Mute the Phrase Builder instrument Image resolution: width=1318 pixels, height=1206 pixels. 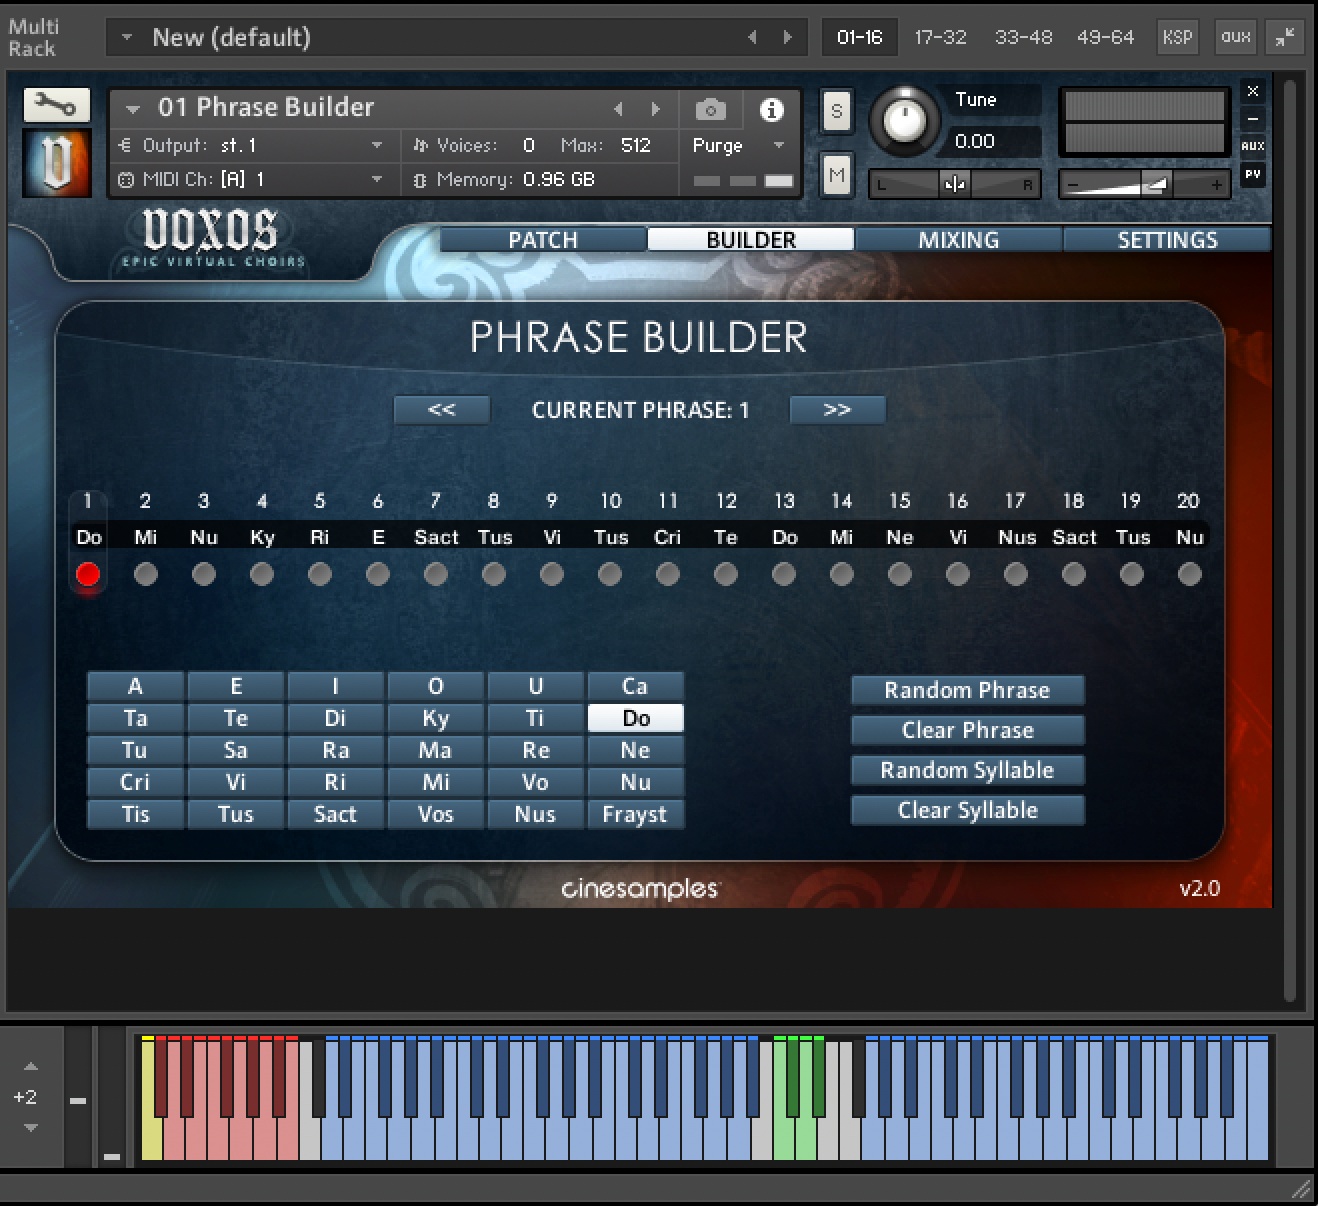tap(836, 174)
